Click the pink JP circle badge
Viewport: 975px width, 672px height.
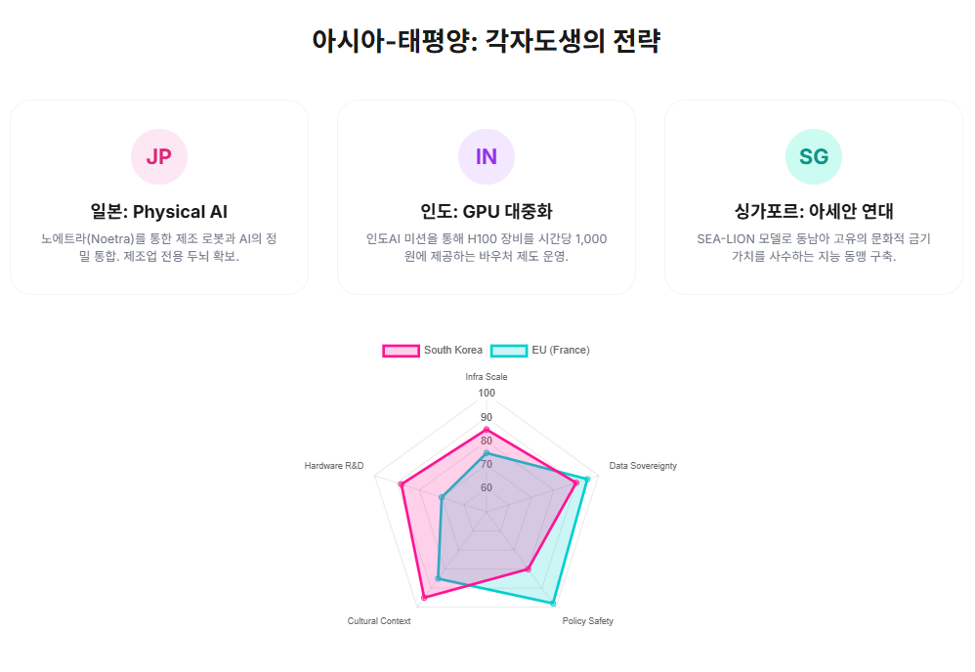click(x=159, y=157)
